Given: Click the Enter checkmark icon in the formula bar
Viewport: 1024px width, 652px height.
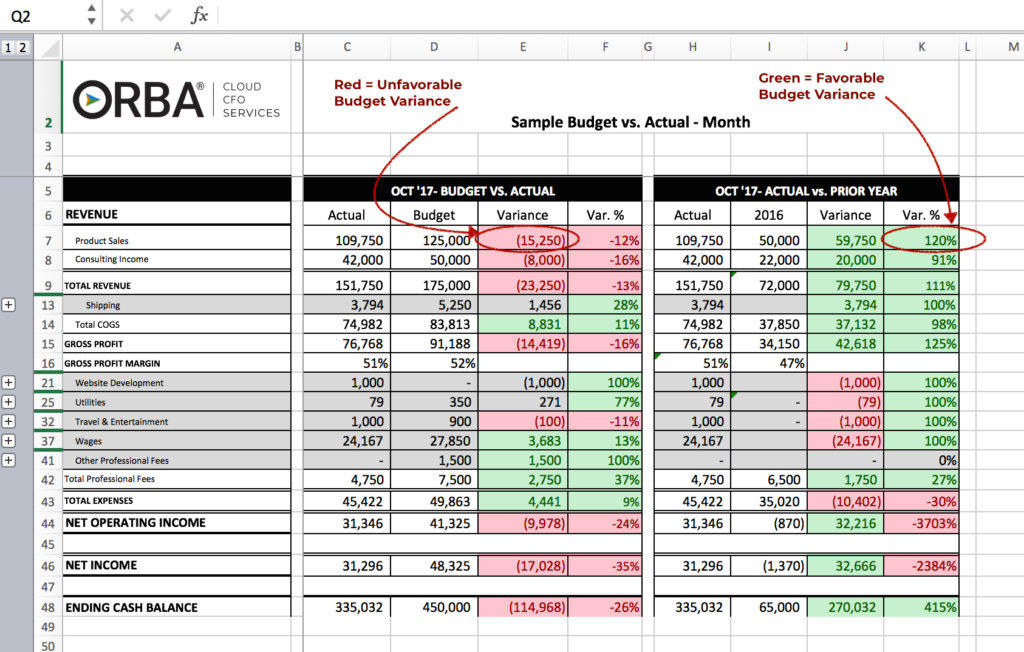Looking at the screenshot, I should [160, 15].
